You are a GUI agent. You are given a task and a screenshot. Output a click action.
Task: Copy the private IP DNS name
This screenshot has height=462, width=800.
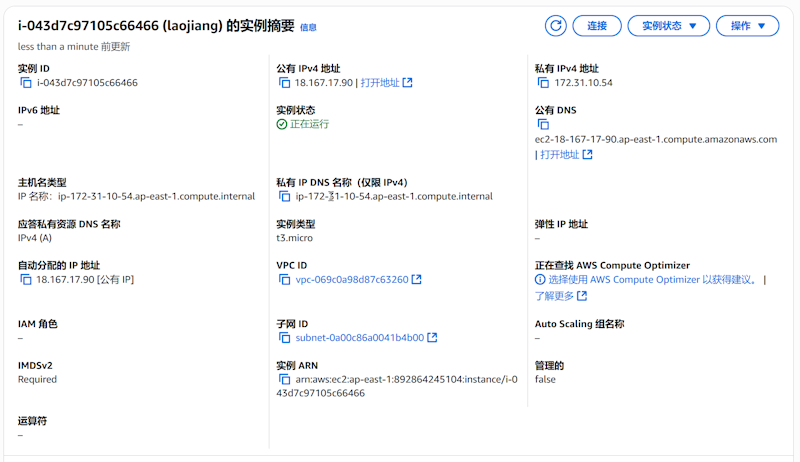click(284, 197)
